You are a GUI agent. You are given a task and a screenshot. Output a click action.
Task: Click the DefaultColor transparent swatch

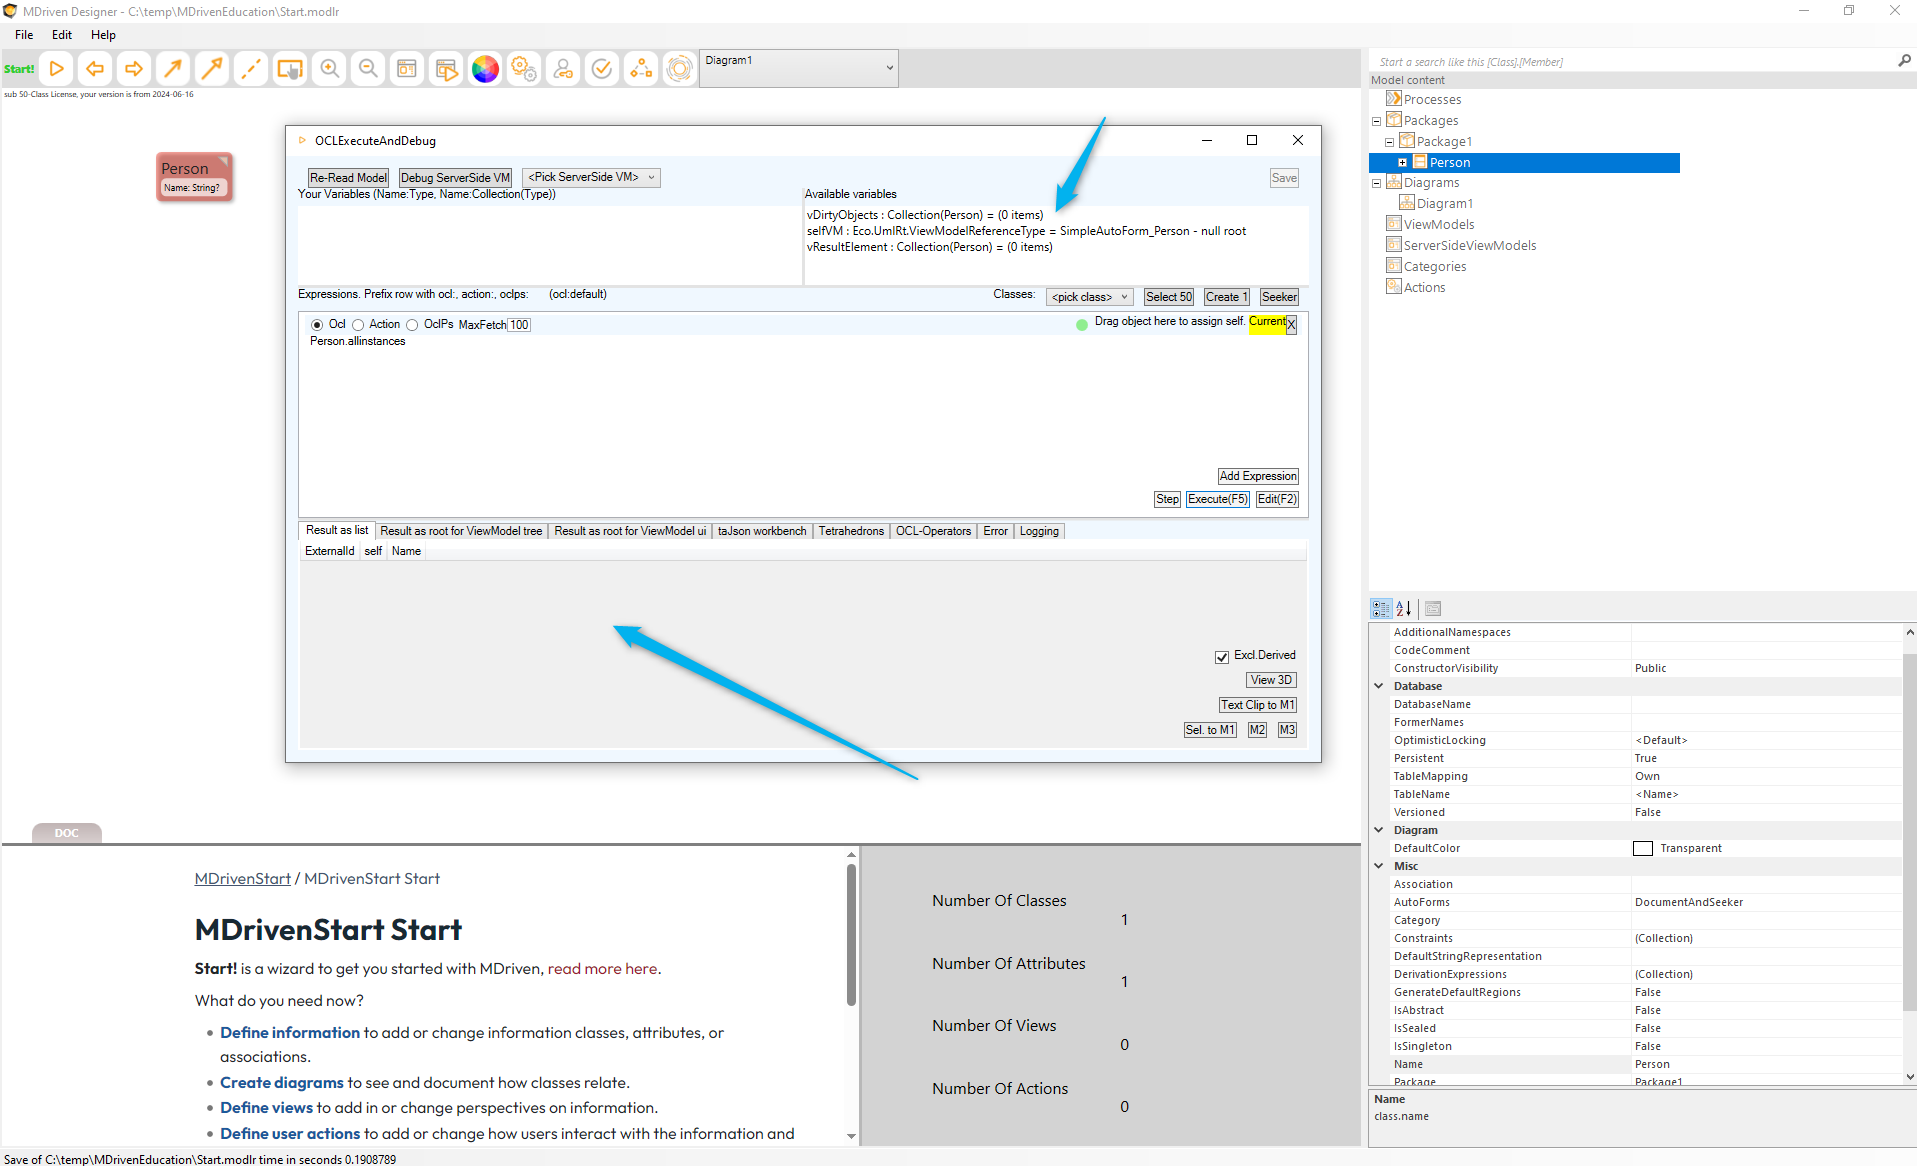click(x=1643, y=849)
